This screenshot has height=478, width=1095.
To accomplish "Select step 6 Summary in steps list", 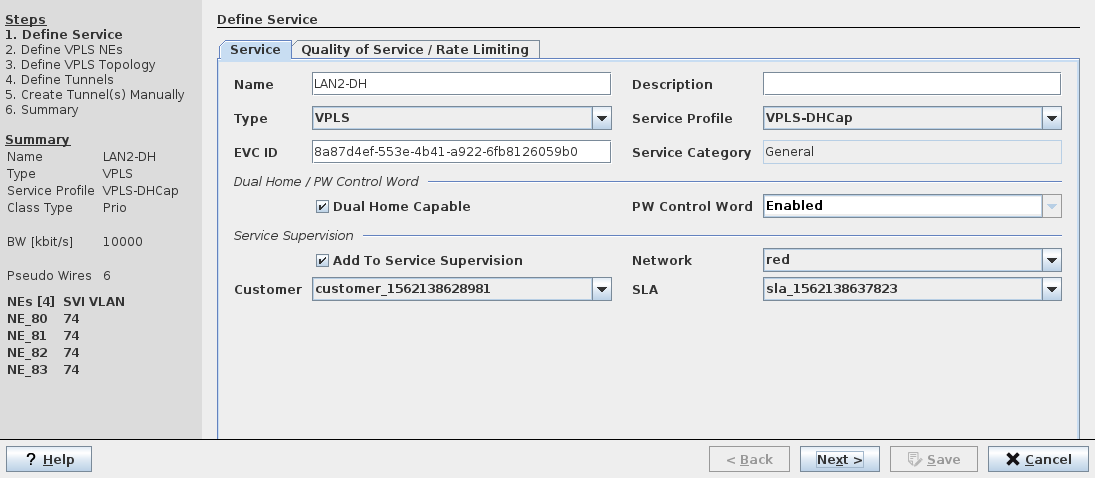I will point(41,110).
